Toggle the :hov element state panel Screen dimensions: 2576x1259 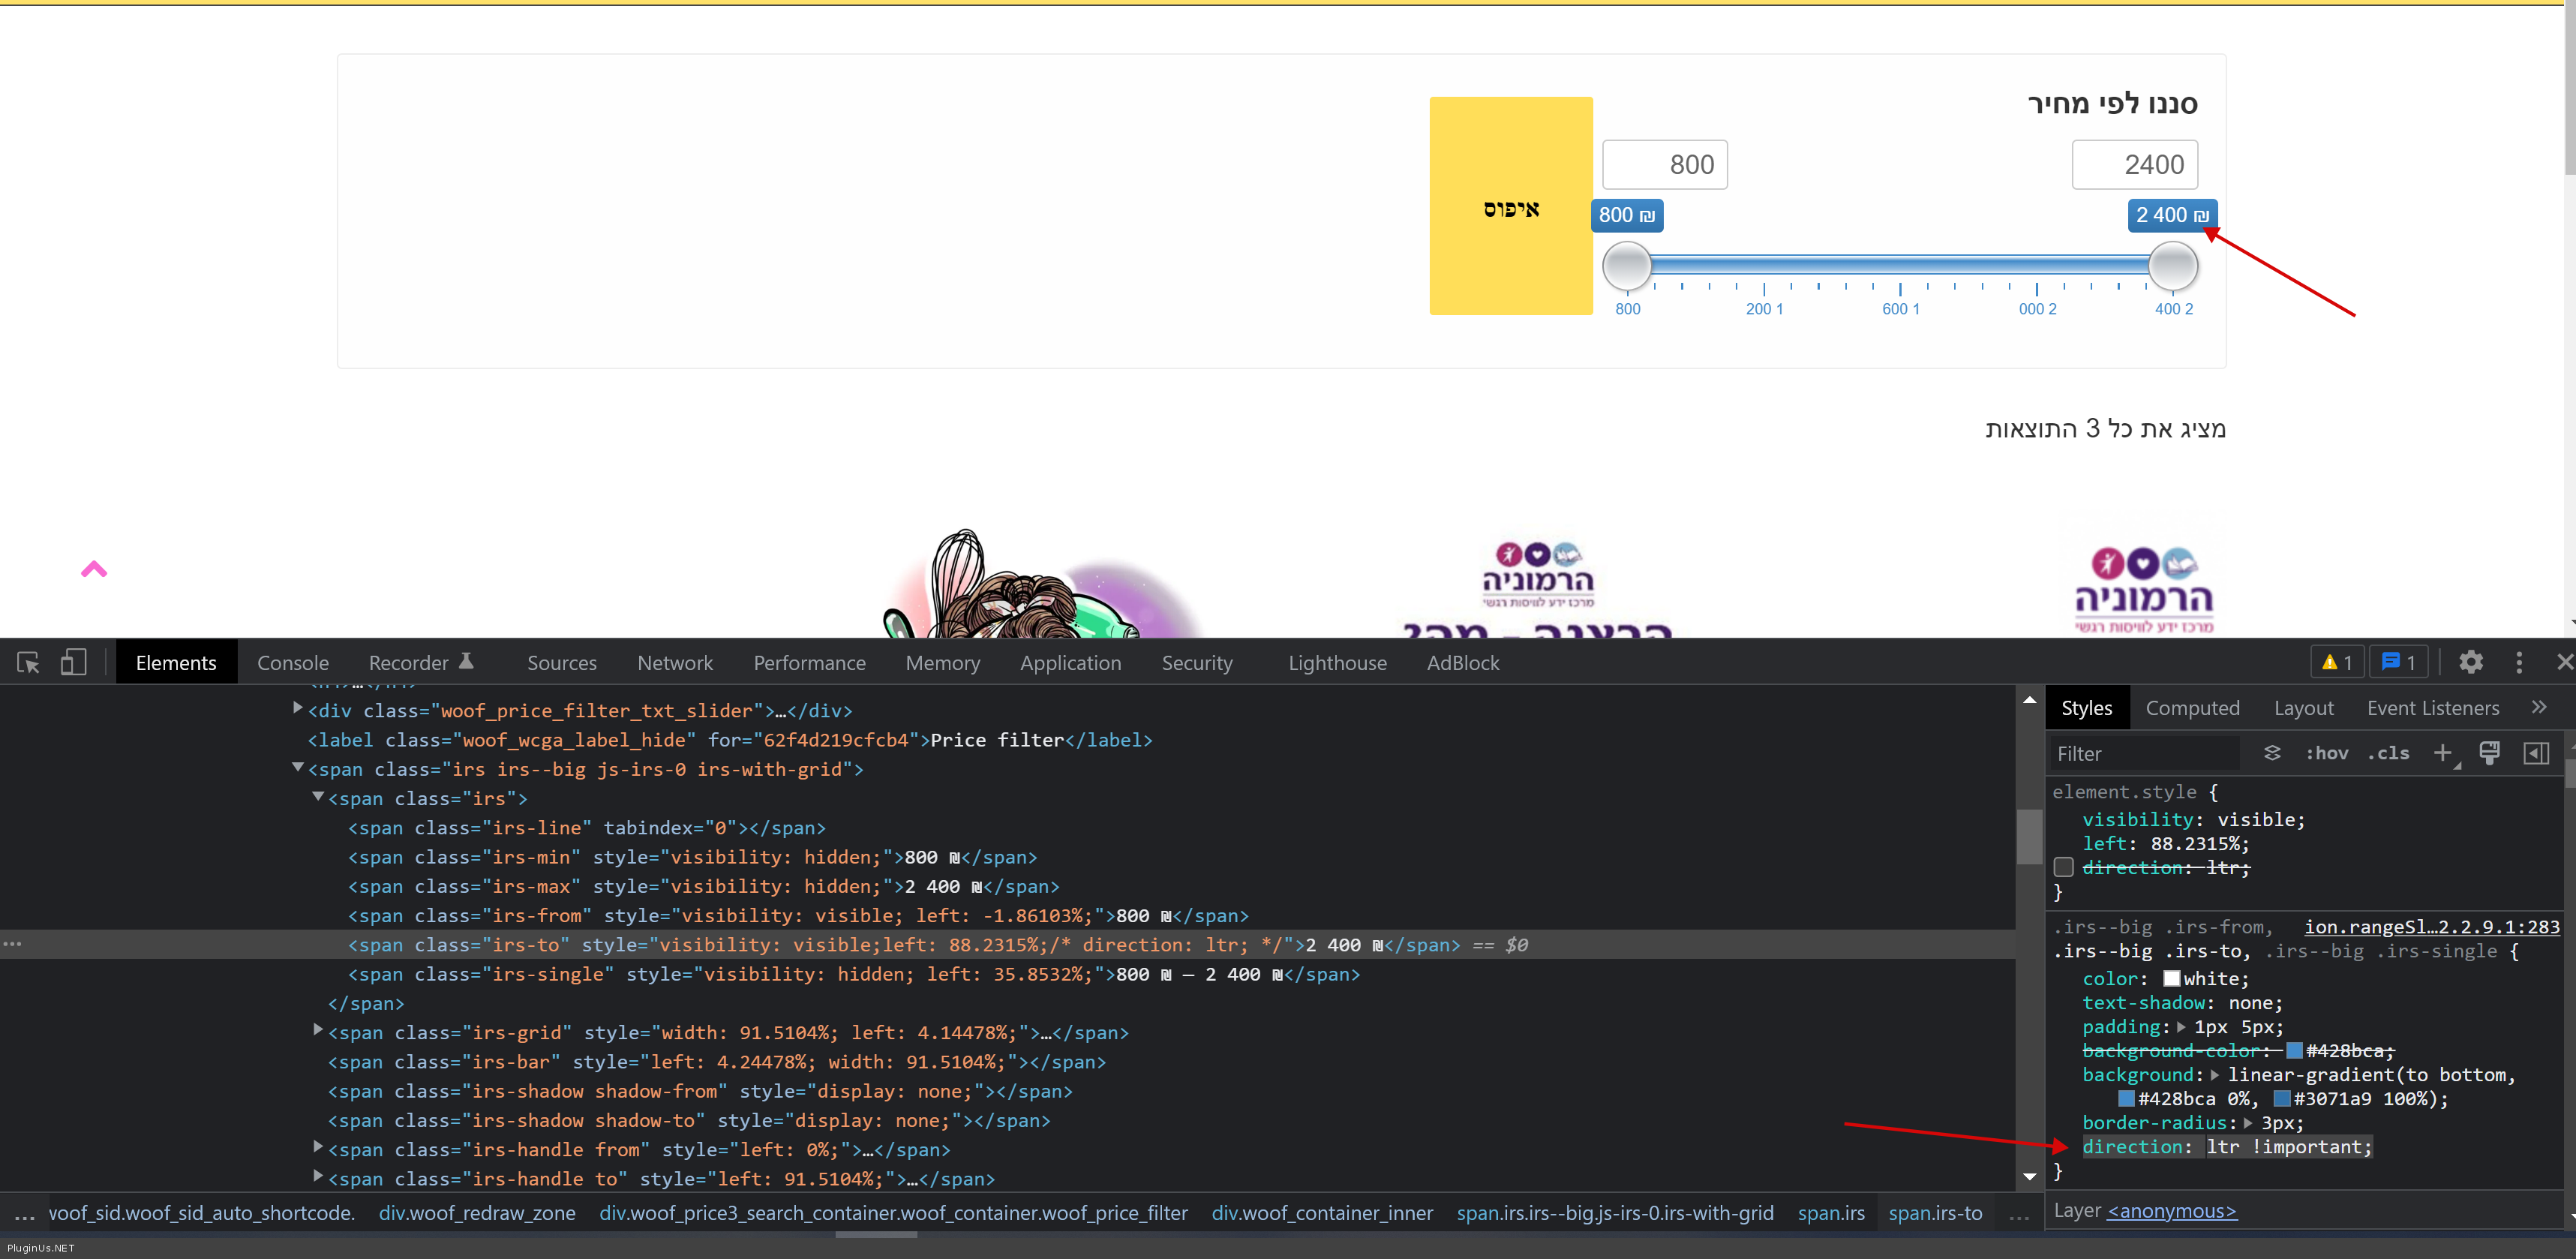2326,753
